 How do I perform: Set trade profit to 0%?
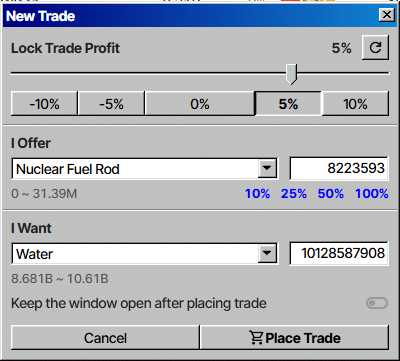(200, 104)
